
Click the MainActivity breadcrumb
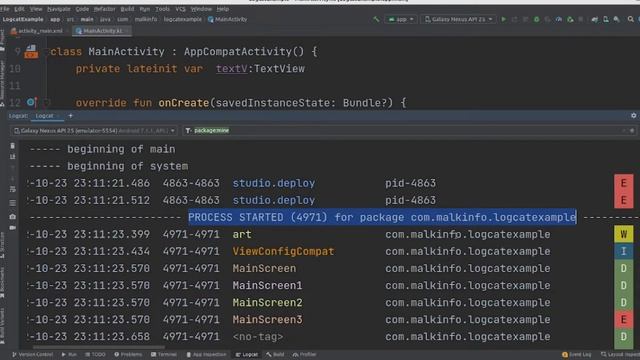point(227,19)
